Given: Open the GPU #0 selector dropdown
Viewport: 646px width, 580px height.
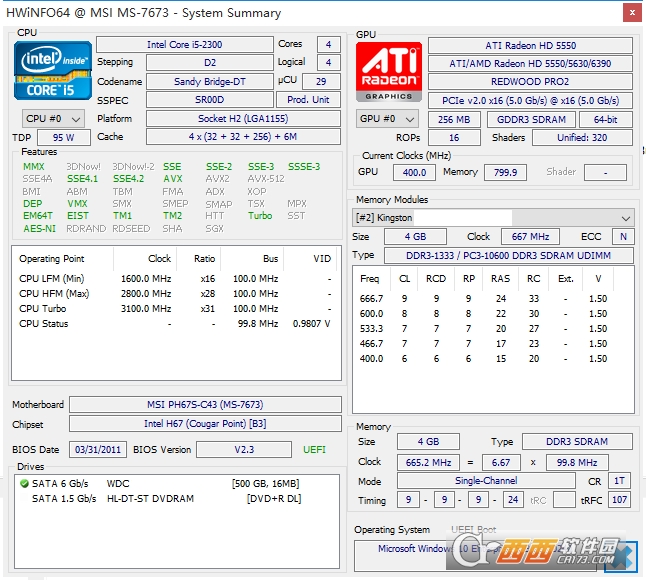Looking at the screenshot, I should [387, 119].
